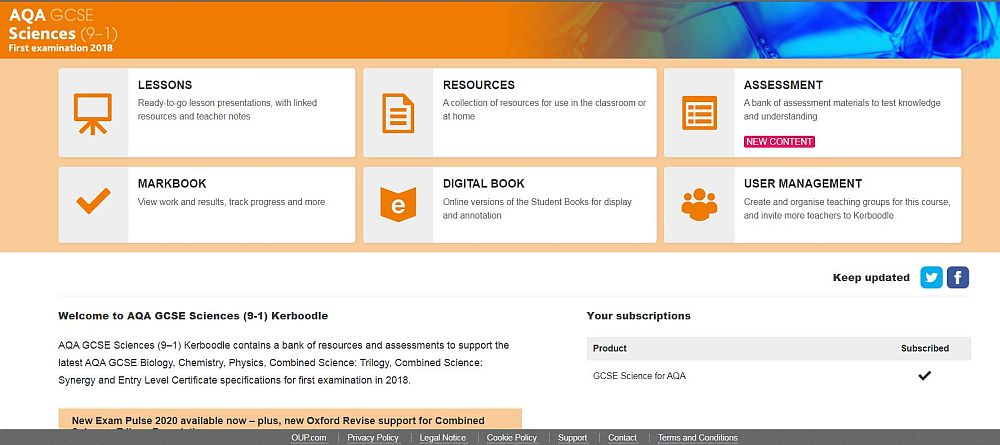
Task: Open the RESOURCES tile heading
Action: pos(479,85)
